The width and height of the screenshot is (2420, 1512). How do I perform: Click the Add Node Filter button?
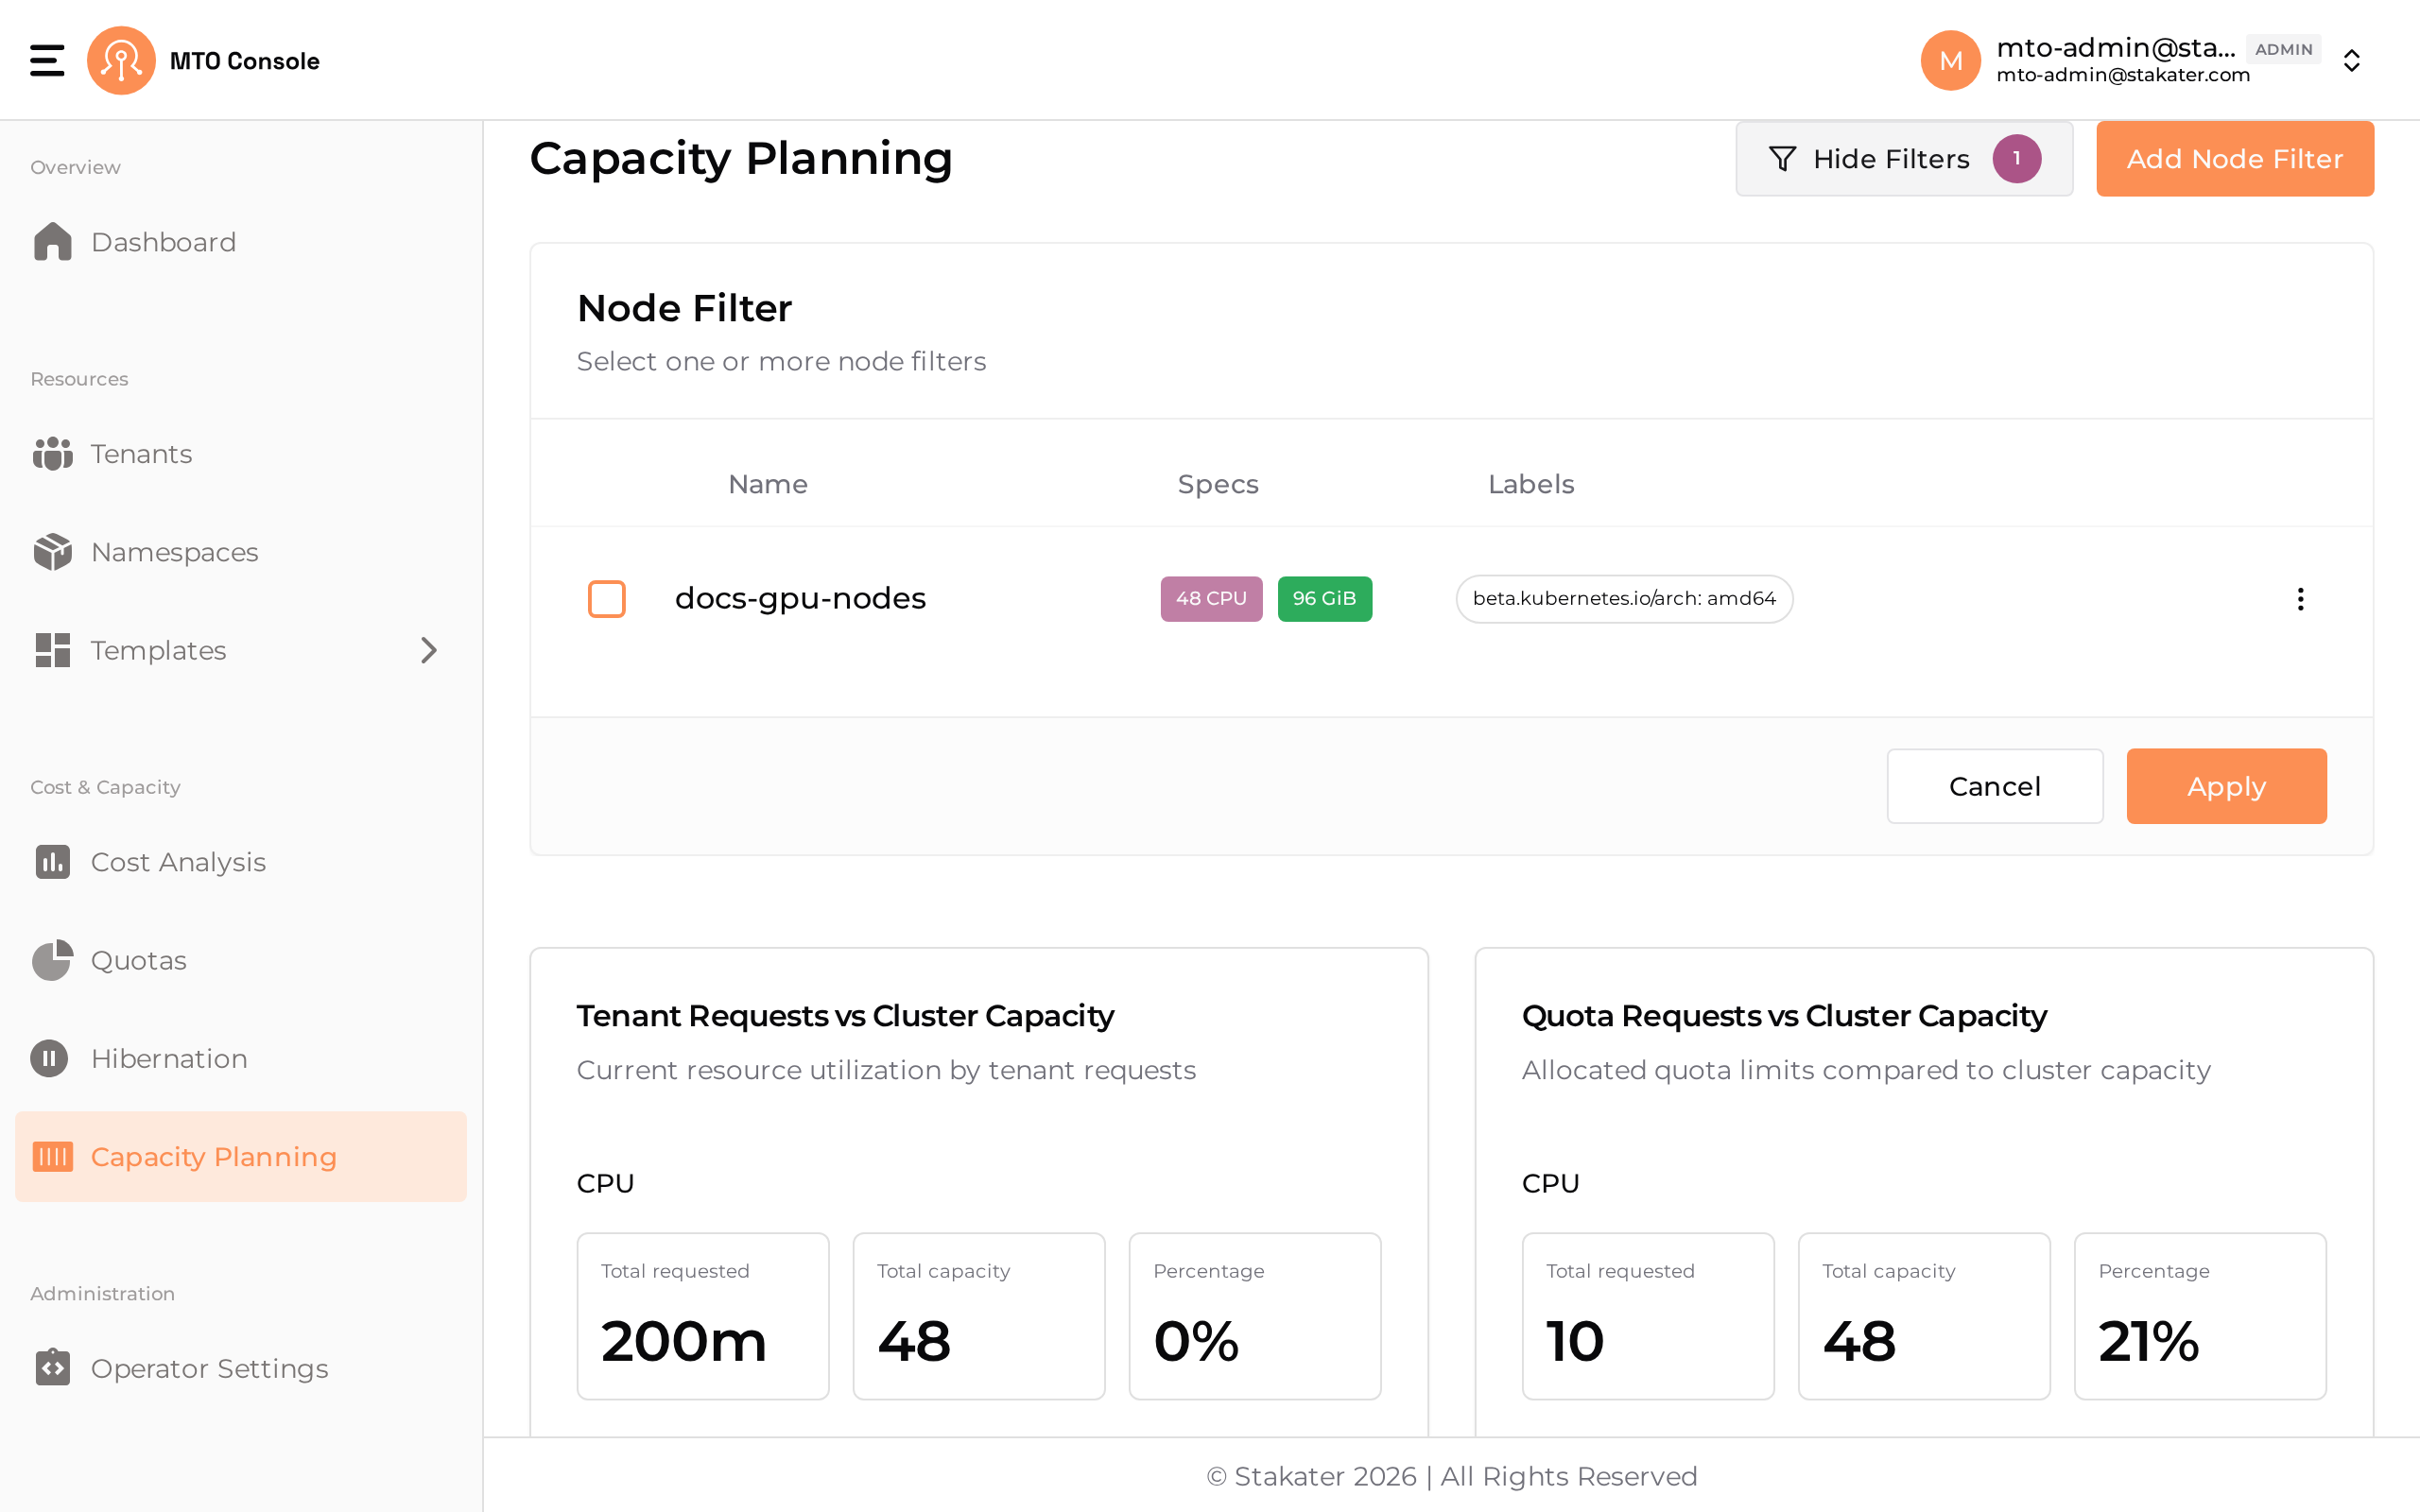pos(2234,158)
